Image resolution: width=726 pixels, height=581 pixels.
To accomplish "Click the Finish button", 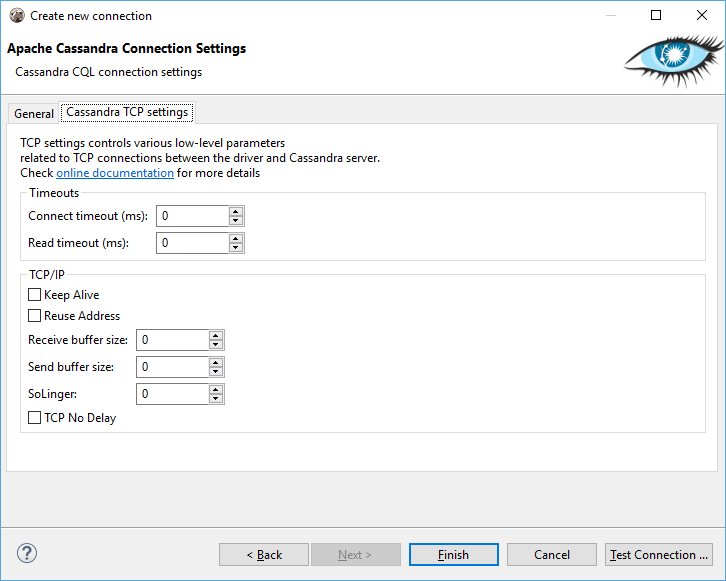I will pyautogui.click(x=454, y=555).
